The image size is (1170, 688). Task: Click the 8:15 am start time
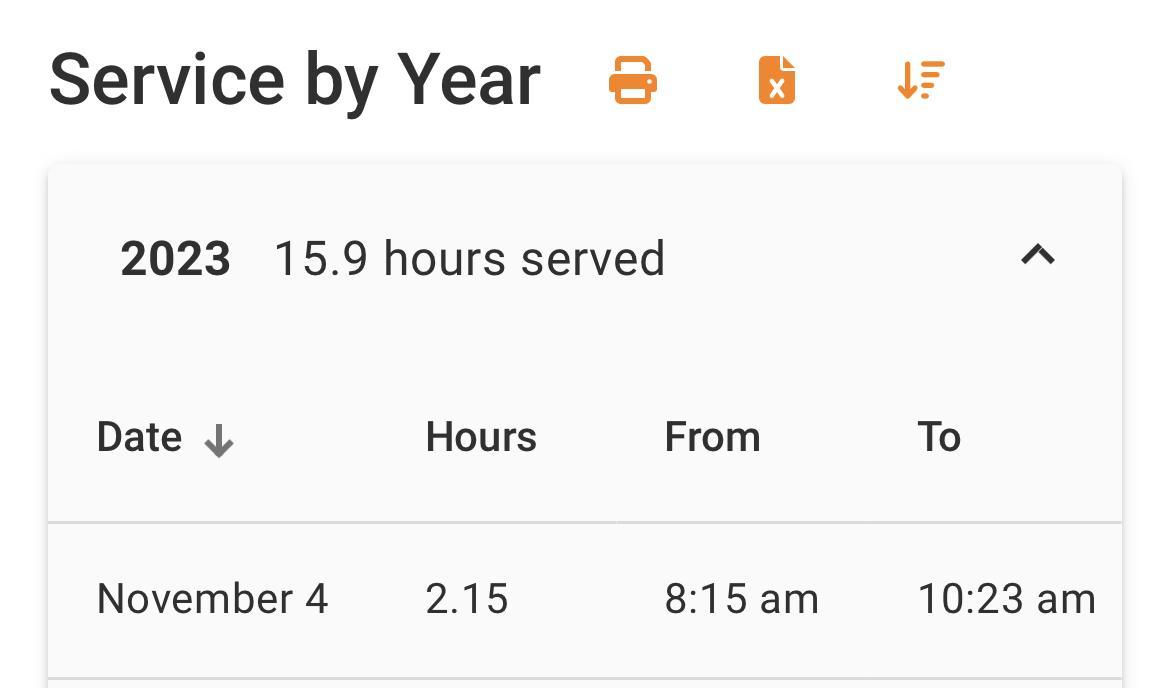click(741, 599)
